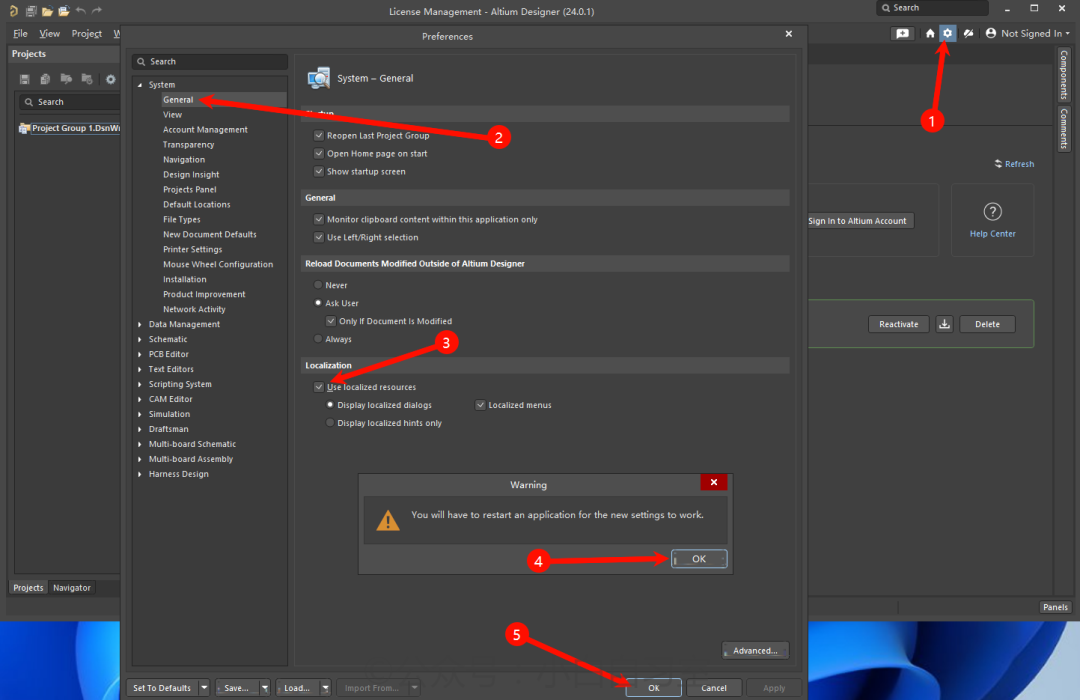Click the System General page icon
This screenshot has width=1080, height=700.
[318, 79]
